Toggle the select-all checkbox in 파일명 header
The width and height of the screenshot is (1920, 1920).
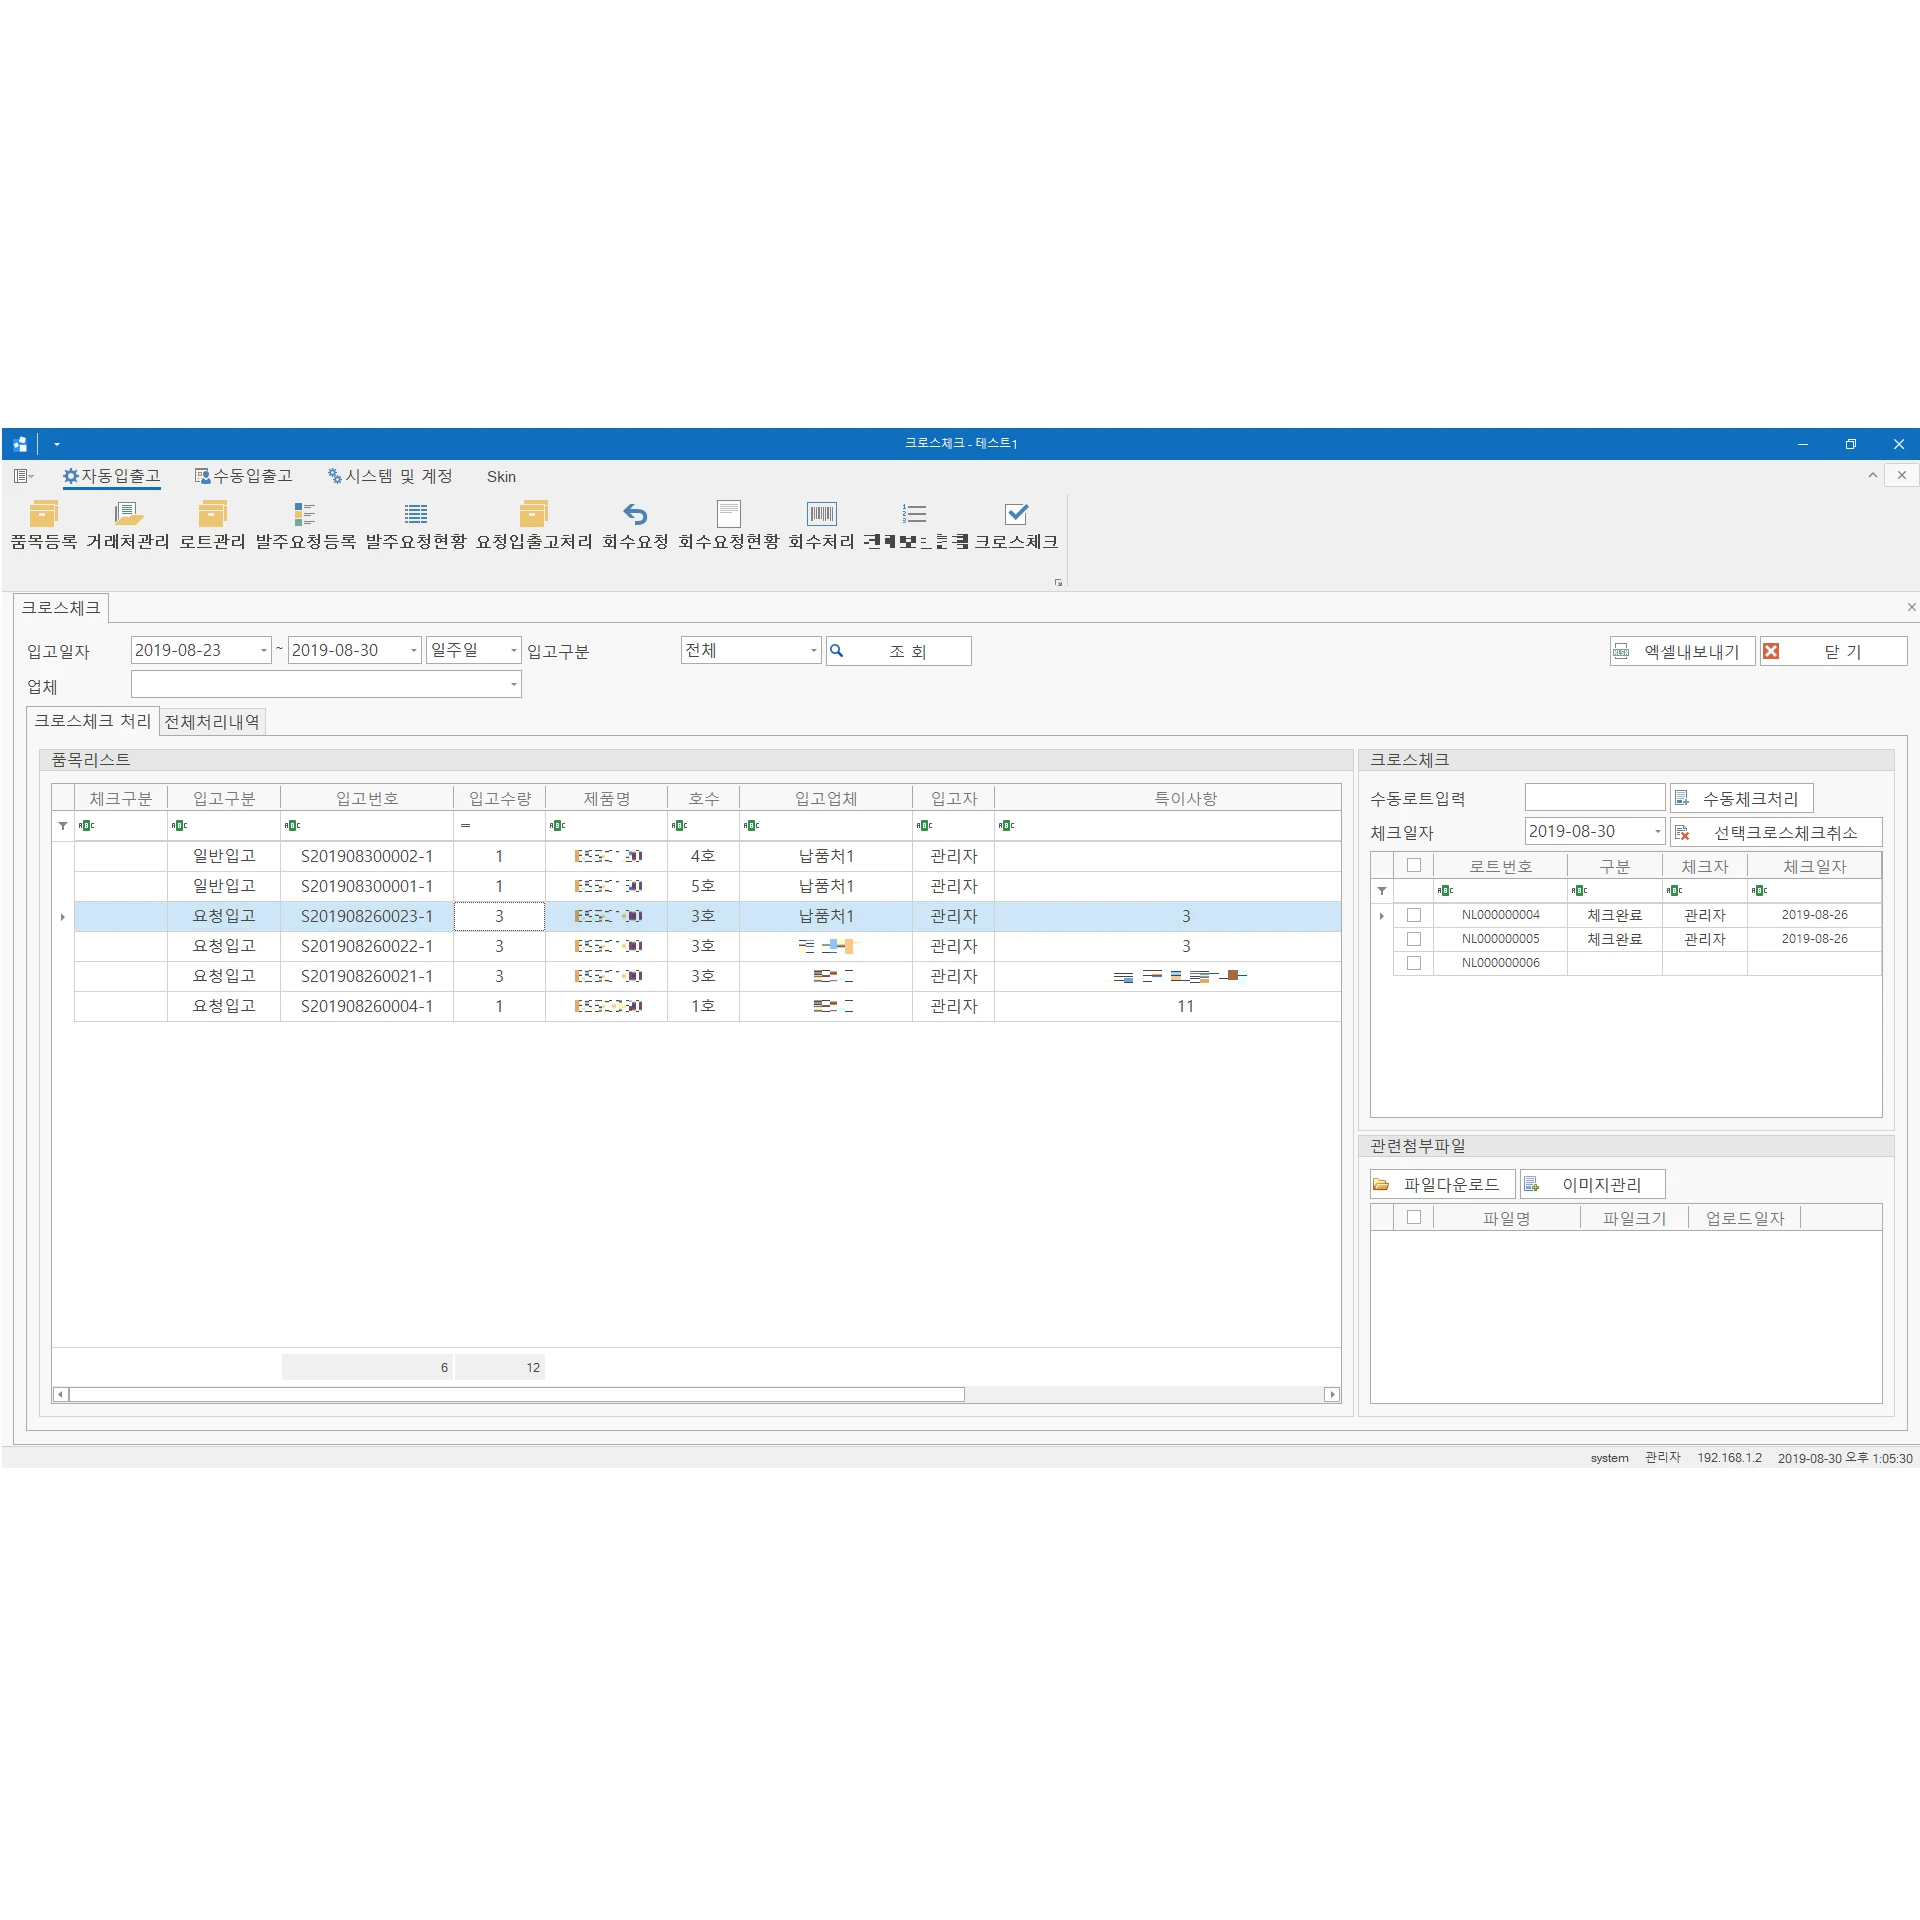point(1413,1217)
